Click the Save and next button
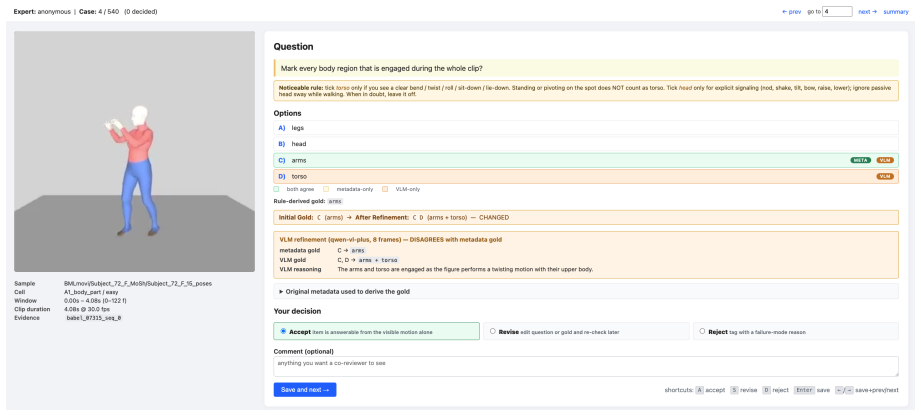921x416 pixels. pos(305,390)
